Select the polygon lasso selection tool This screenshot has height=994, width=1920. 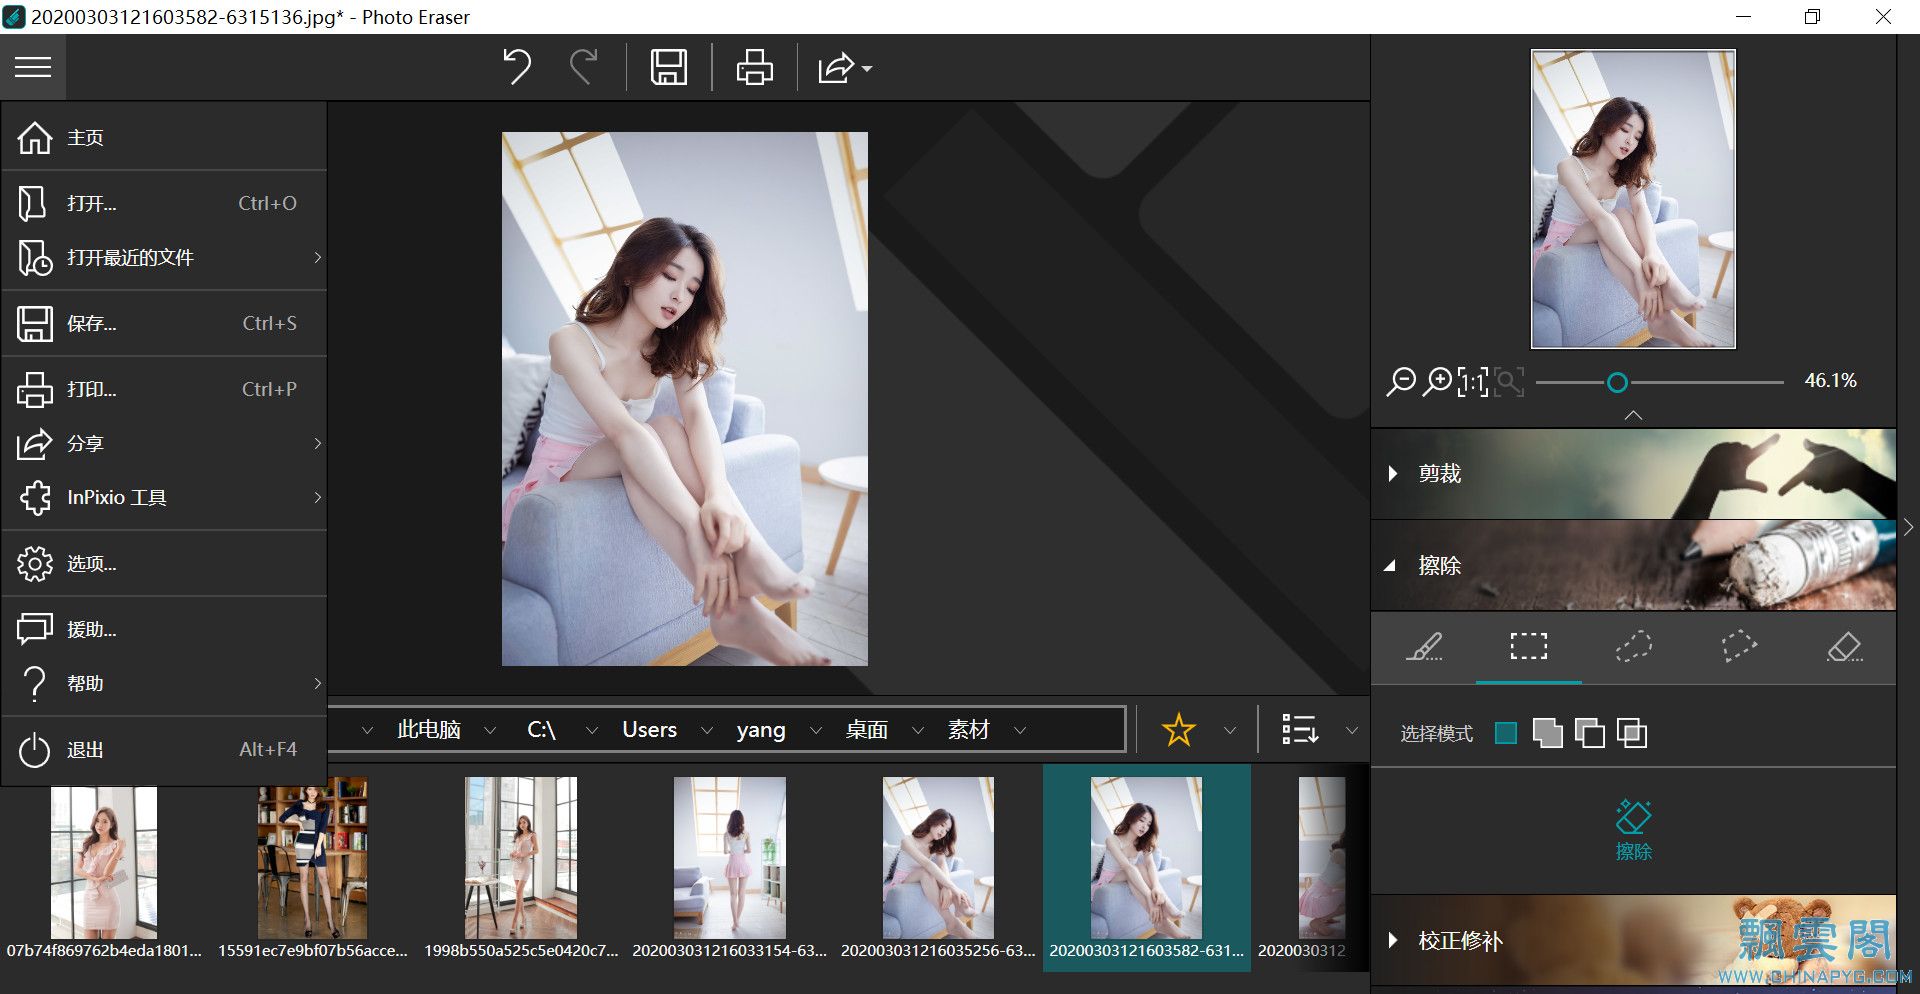point(1739,645)
